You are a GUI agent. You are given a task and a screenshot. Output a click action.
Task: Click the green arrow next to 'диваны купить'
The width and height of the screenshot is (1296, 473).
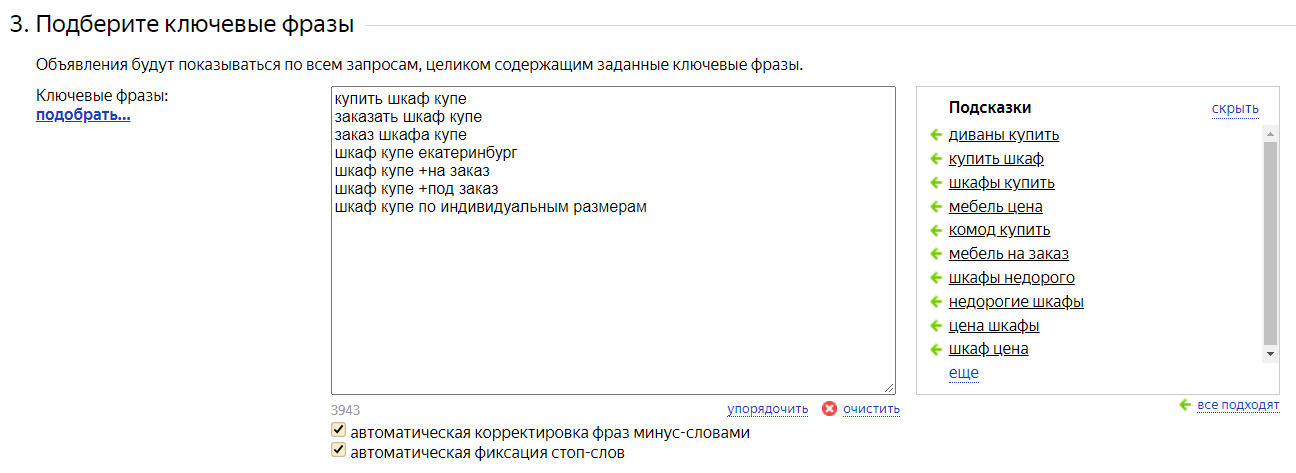tap(936, 135)
